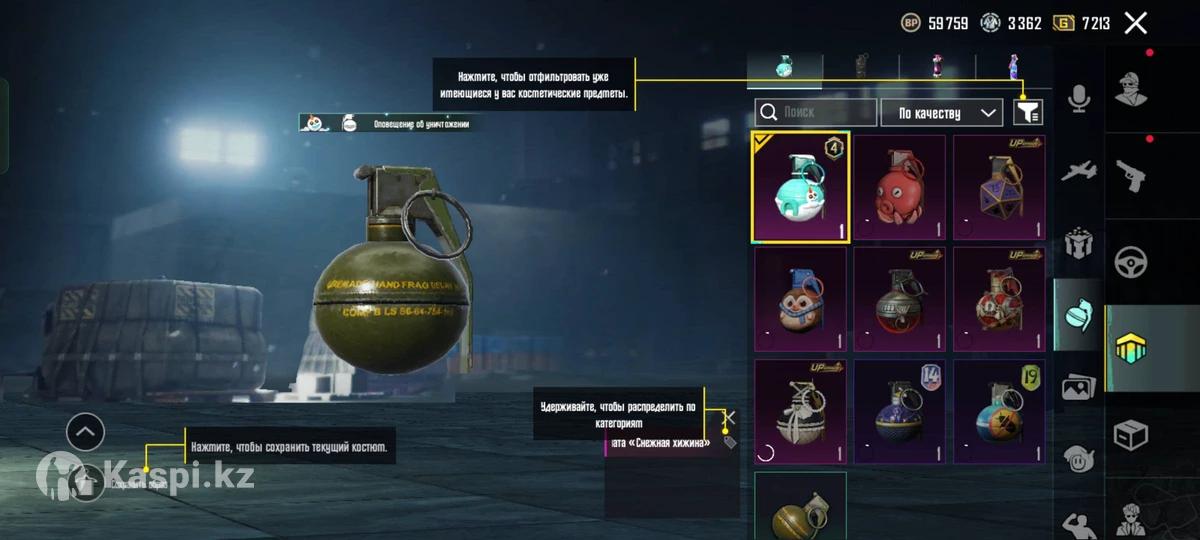Open the microphone voice category

pos(1078,97)
